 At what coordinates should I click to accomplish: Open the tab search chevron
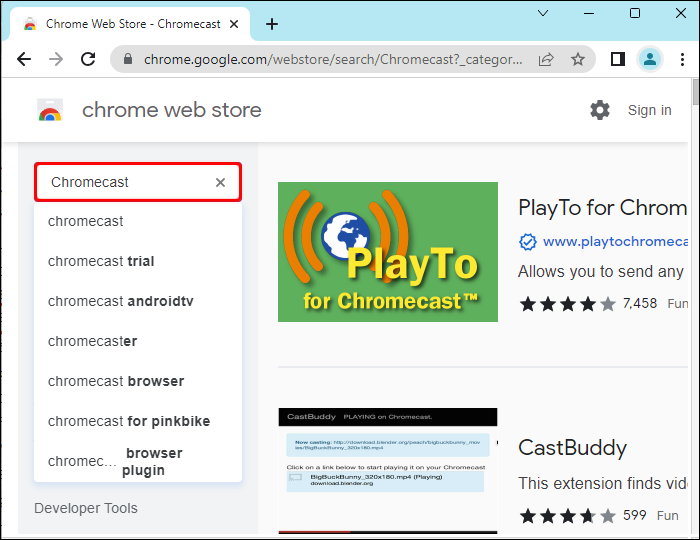(x=543, y=13)
